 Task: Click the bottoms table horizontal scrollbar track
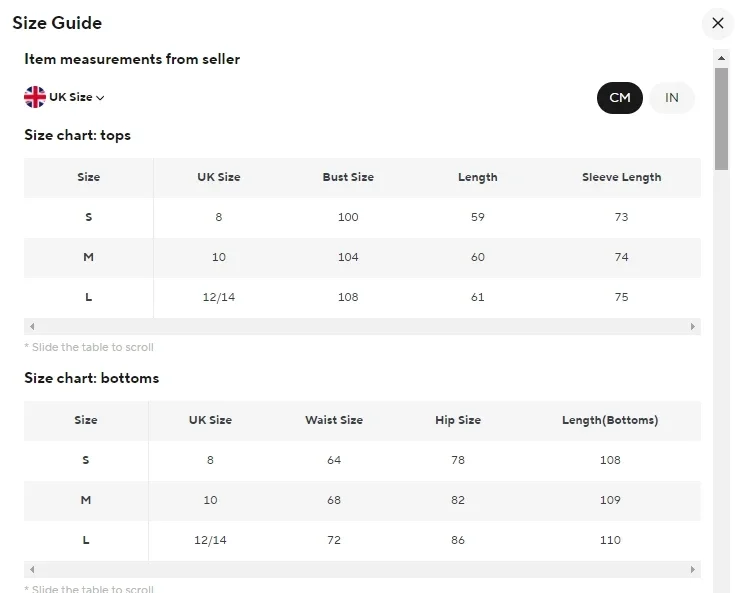pyautogui.click(x=362, y=570)
